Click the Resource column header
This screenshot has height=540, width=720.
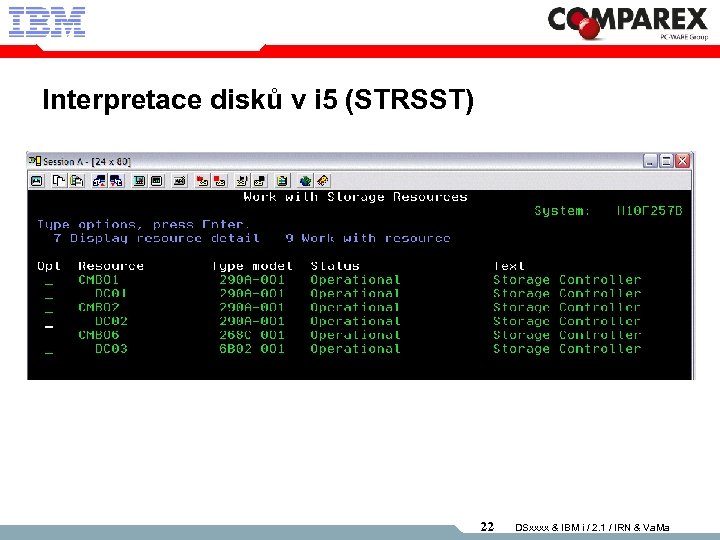click(x=111, y=266)
